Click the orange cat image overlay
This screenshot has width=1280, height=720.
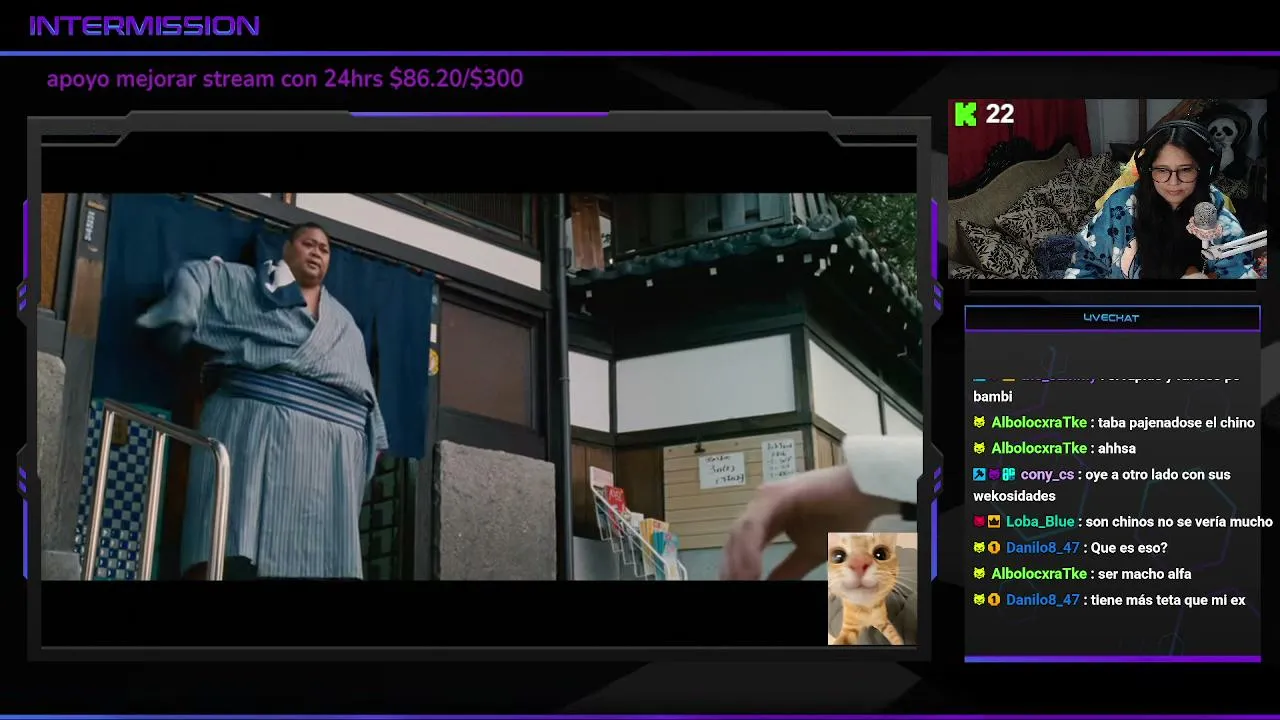872,589
